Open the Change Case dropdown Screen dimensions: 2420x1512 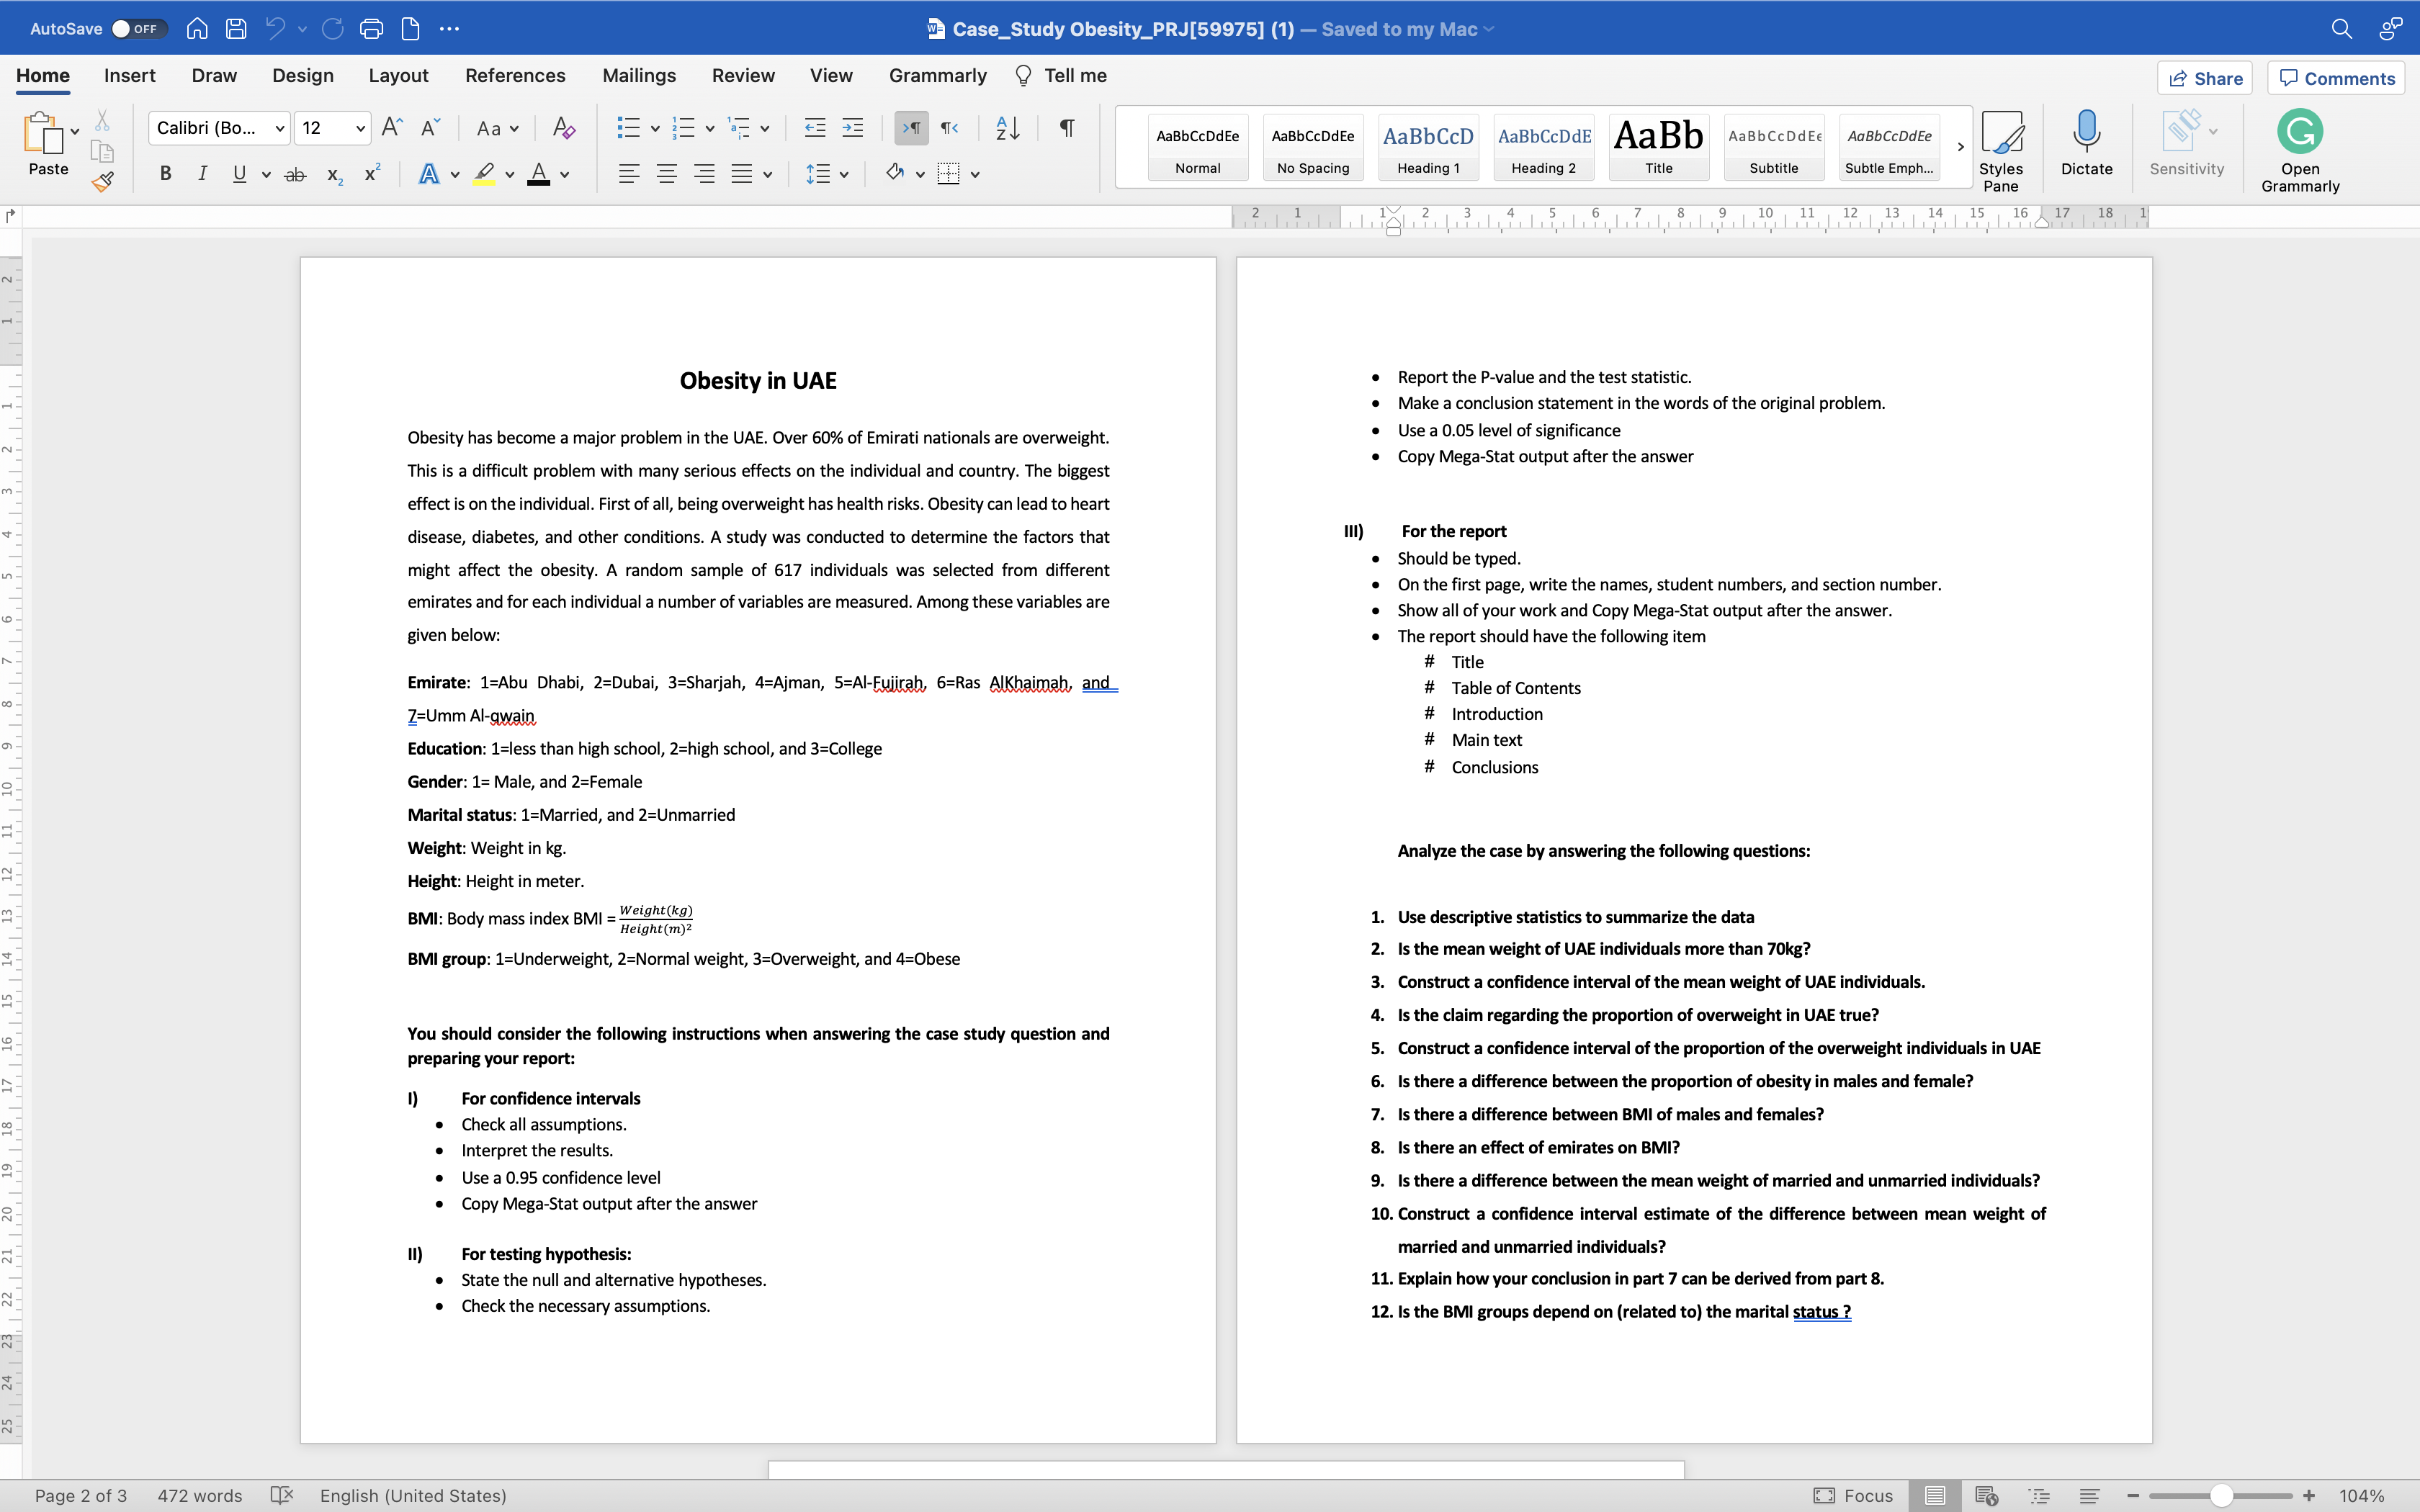point(497,128)
